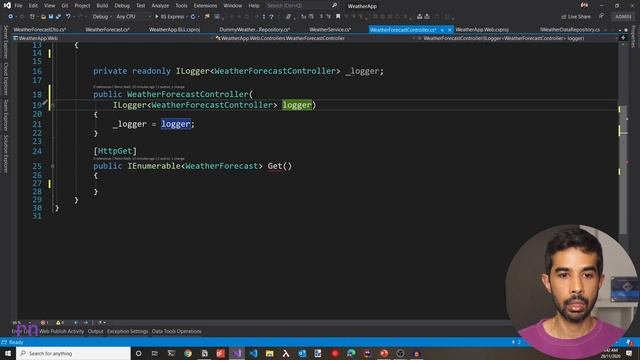640x360 pixels.
Task: Open the Cloud Explorer side panel tab
Action: (5, 78)
